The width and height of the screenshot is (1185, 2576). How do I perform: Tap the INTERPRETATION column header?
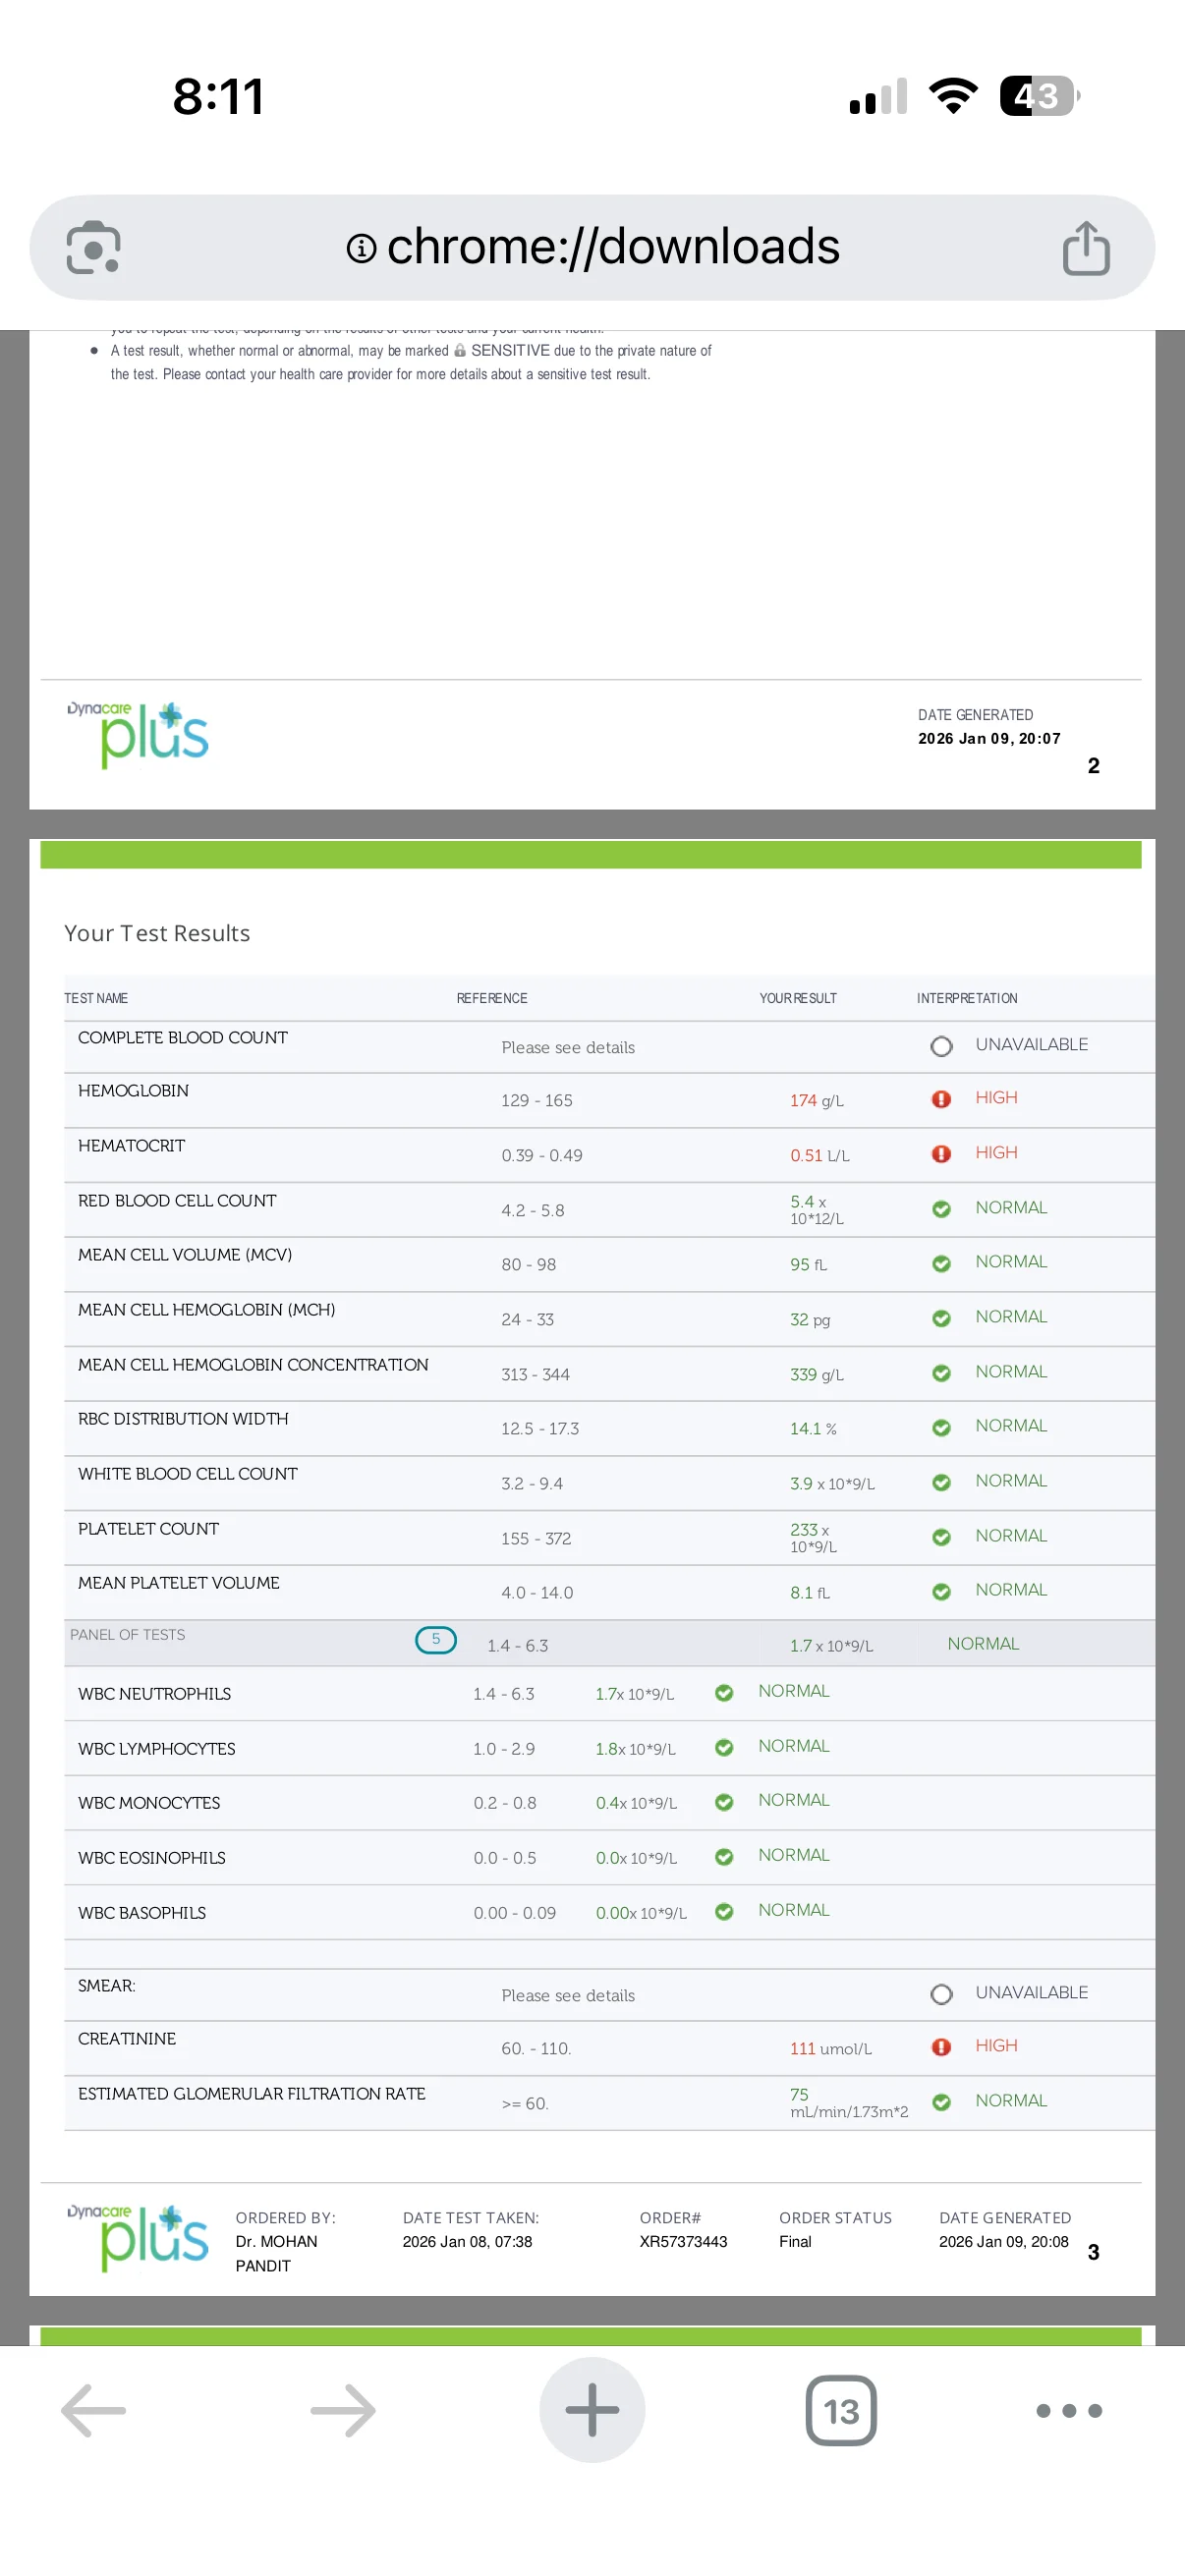point(967,998)
